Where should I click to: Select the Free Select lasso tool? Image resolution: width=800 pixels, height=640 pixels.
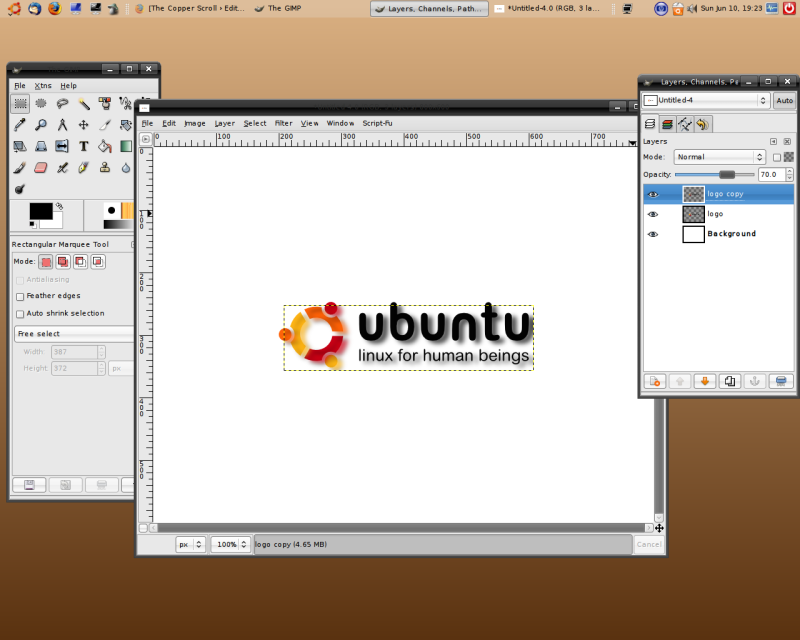(62, 104)
